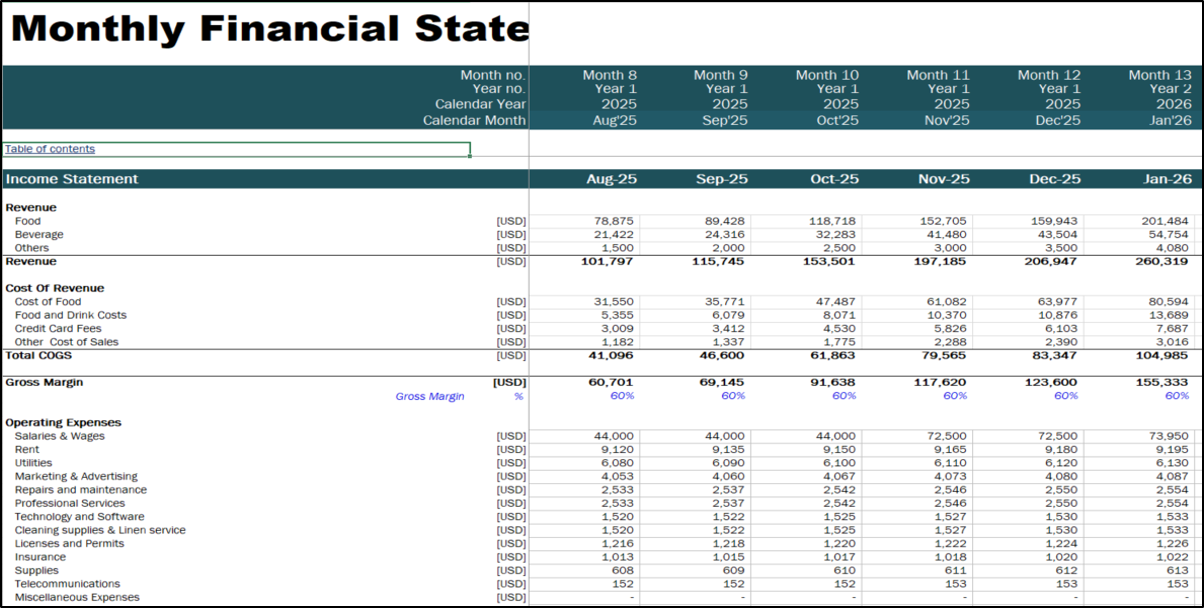Click the Rent row label
Screen dimensions: 1204x608
(x=27, y=450)
